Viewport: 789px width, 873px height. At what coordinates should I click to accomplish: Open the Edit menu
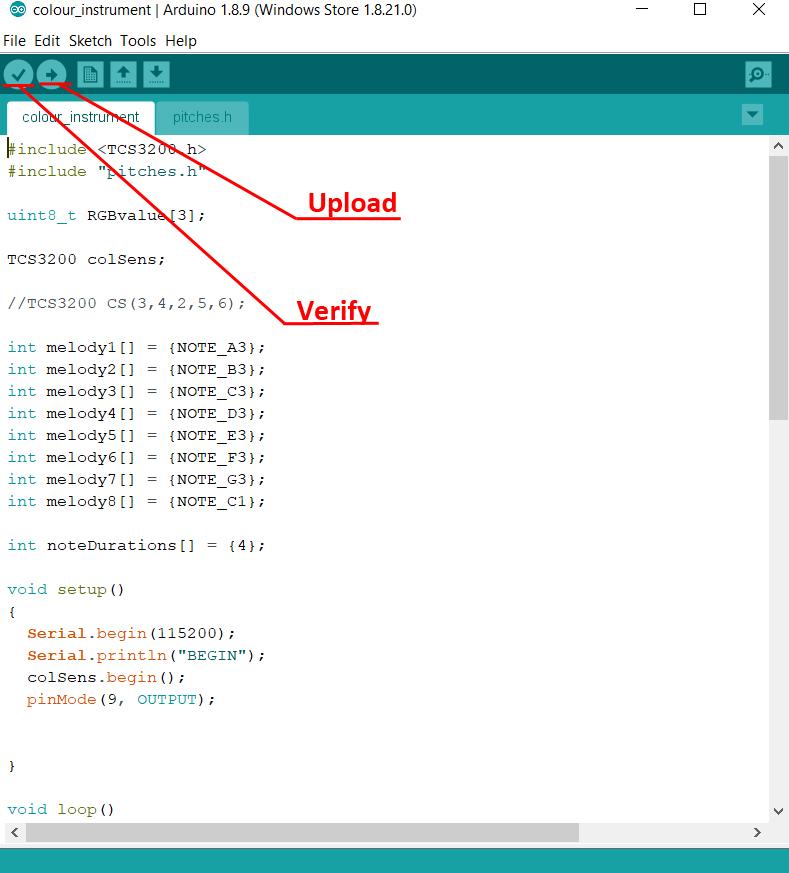47,41
